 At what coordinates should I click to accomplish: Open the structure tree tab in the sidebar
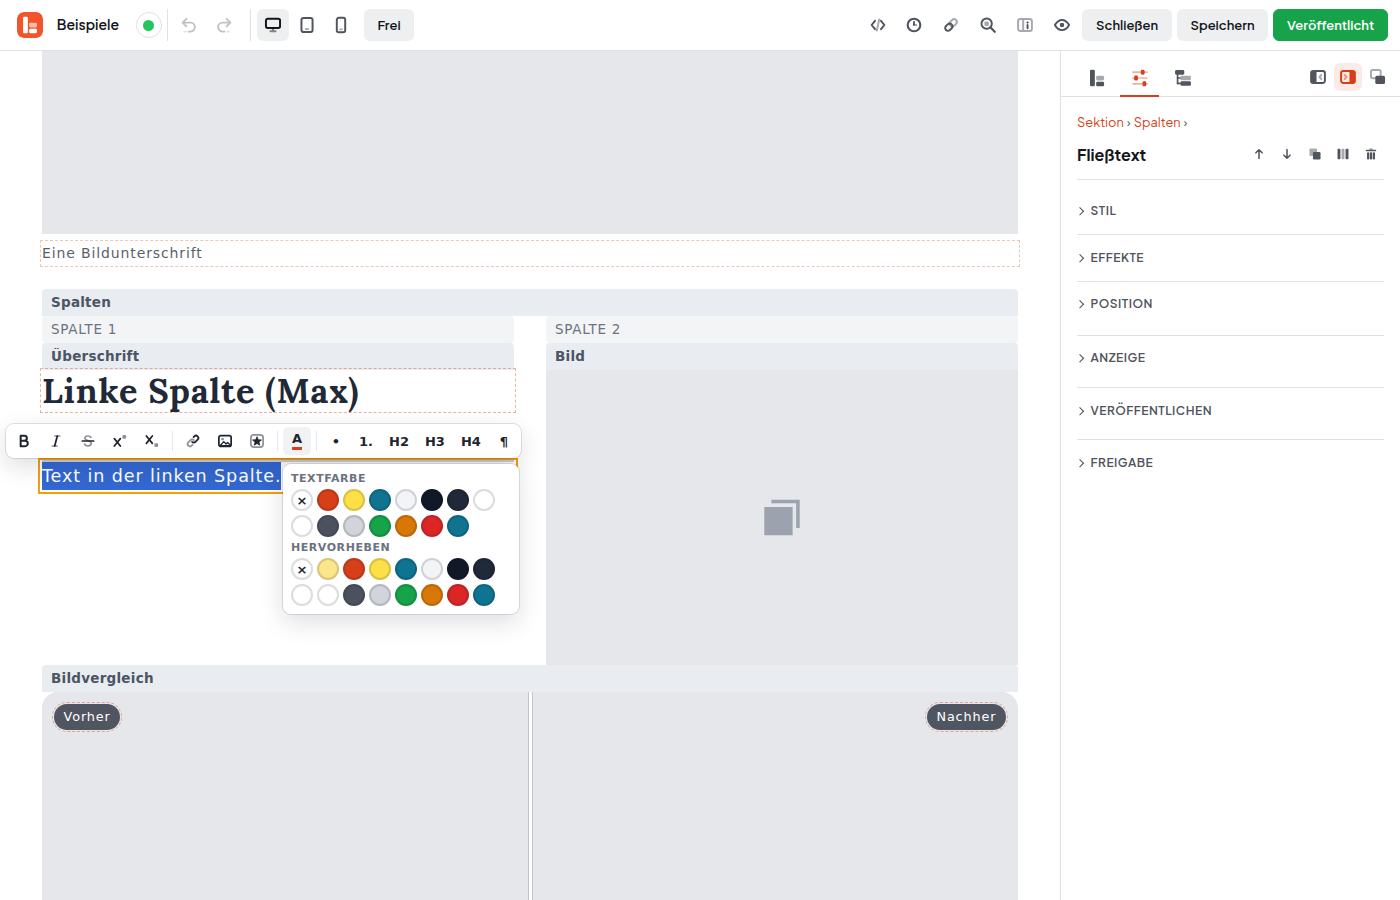click(x=1183, y=78)
